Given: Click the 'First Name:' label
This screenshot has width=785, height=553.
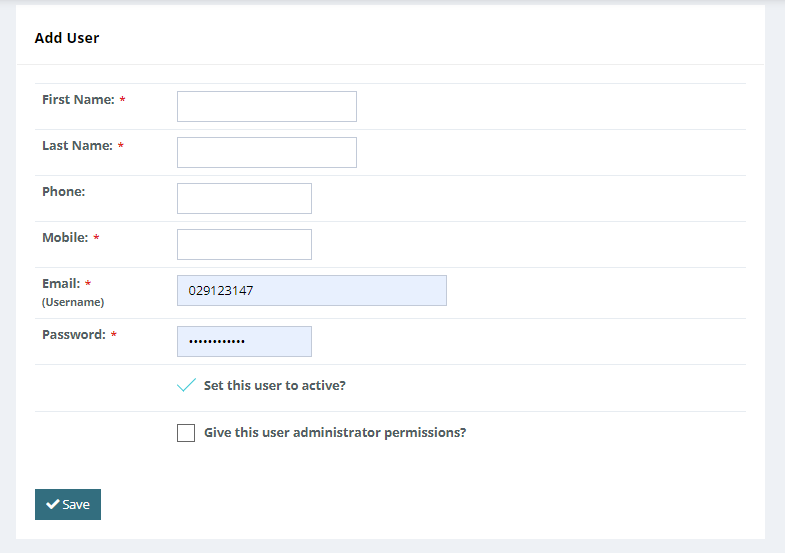Looking at the screenshot, I should click(78, 100).
